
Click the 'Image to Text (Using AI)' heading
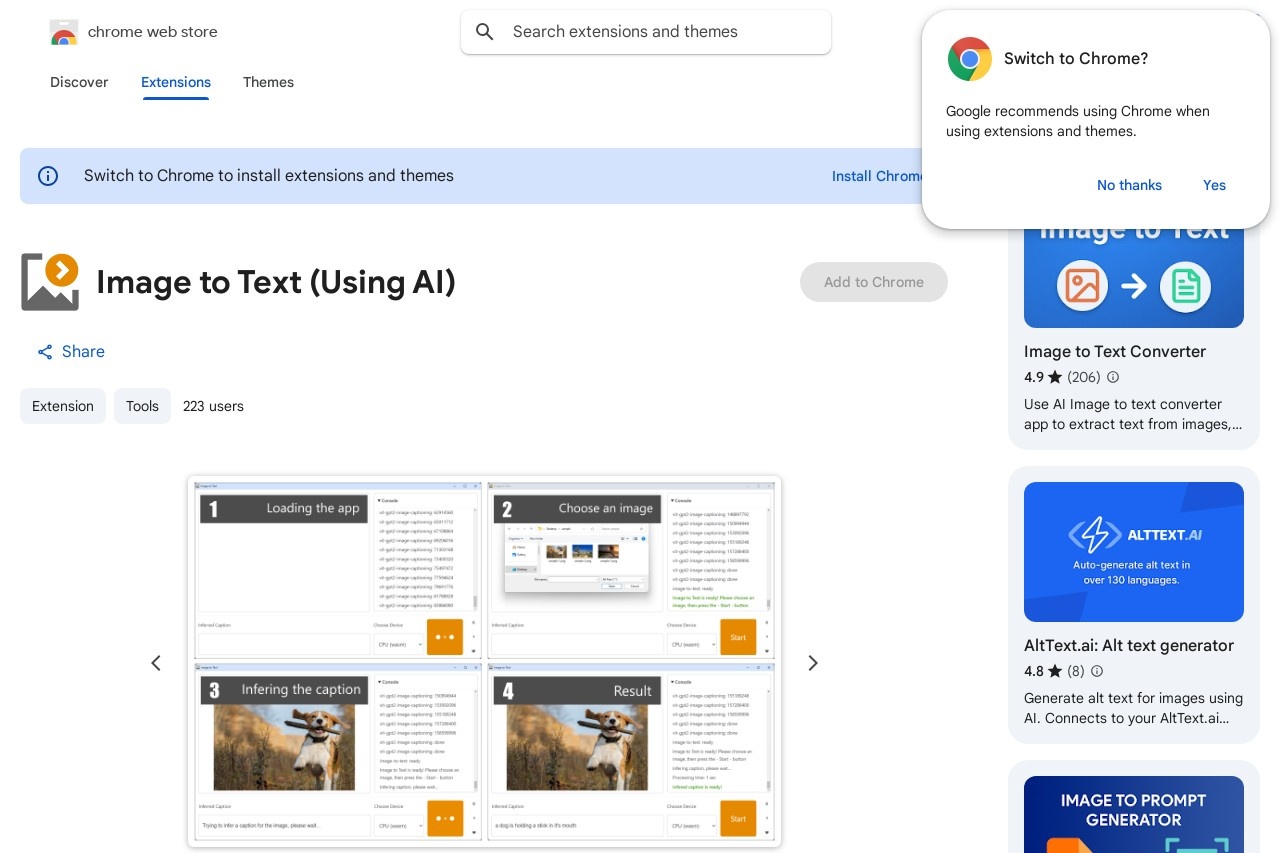276,282
